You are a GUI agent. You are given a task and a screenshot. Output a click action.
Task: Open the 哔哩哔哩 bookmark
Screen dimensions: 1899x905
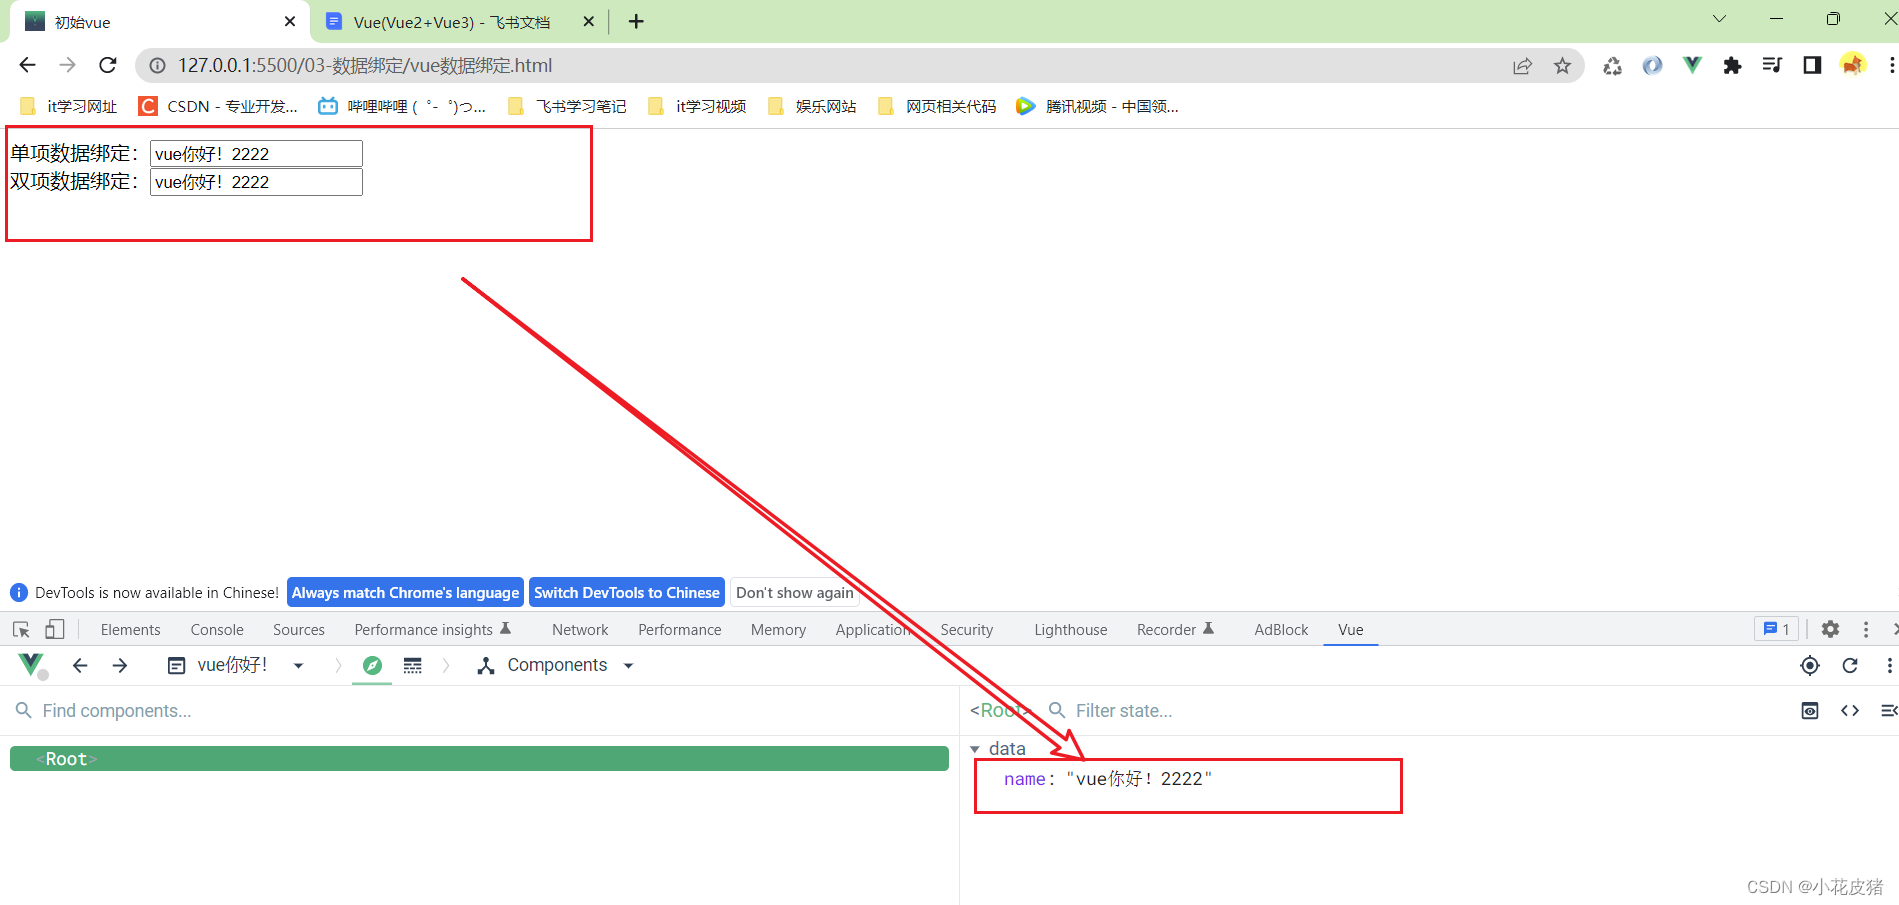(402, 106)
